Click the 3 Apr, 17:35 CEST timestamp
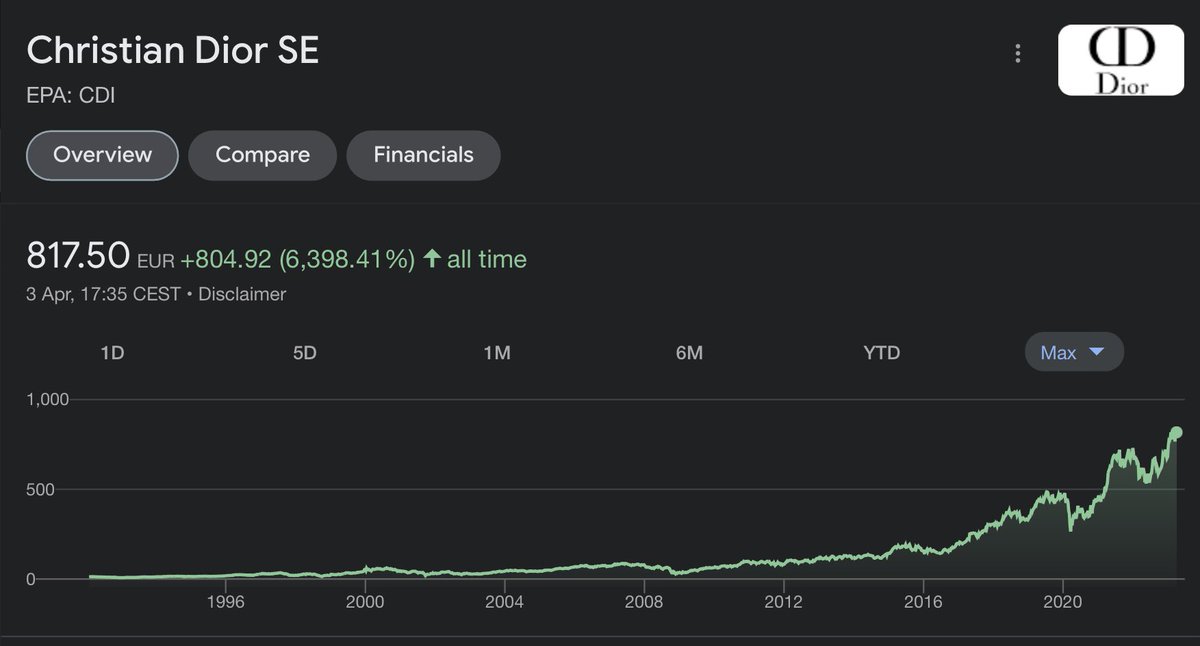Viewport: 1200px width, 646px height. pos(103,294)
